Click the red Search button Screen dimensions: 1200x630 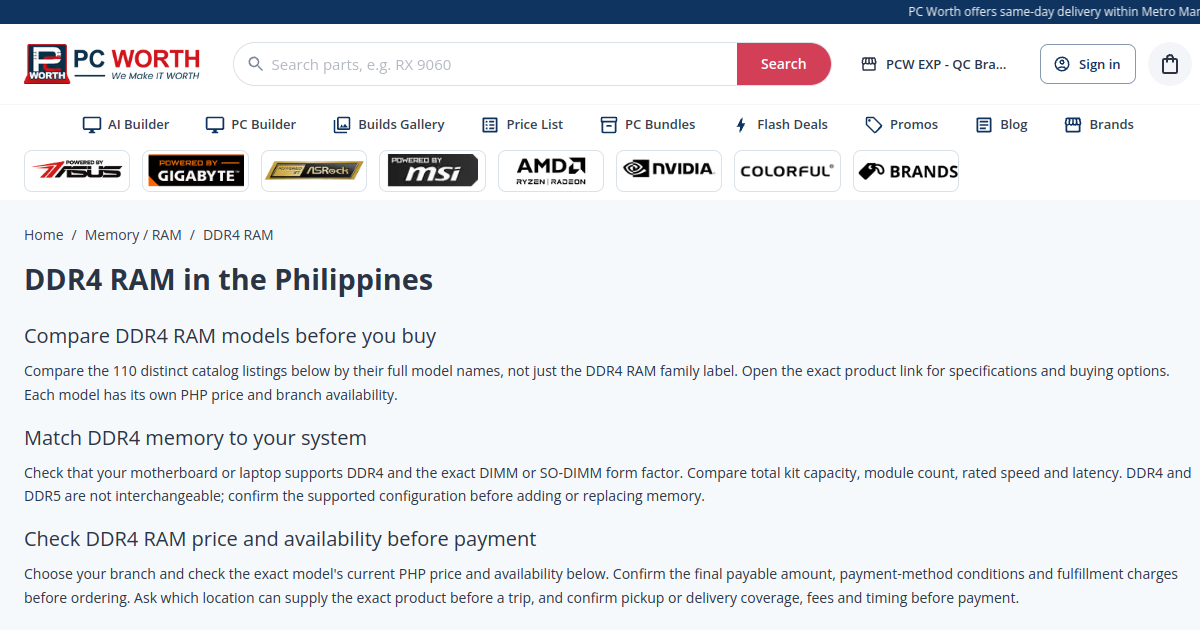click(783, 64)
